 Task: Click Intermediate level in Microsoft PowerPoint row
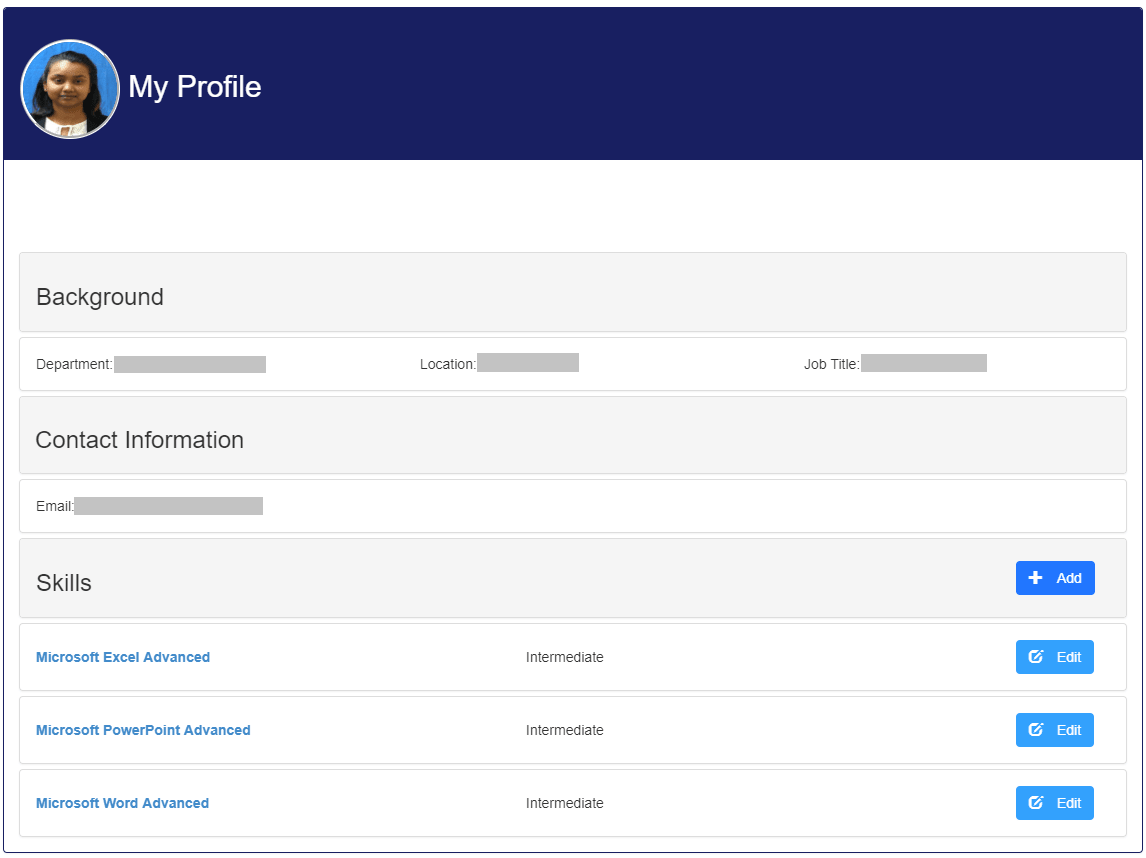[x=565, y=730]
